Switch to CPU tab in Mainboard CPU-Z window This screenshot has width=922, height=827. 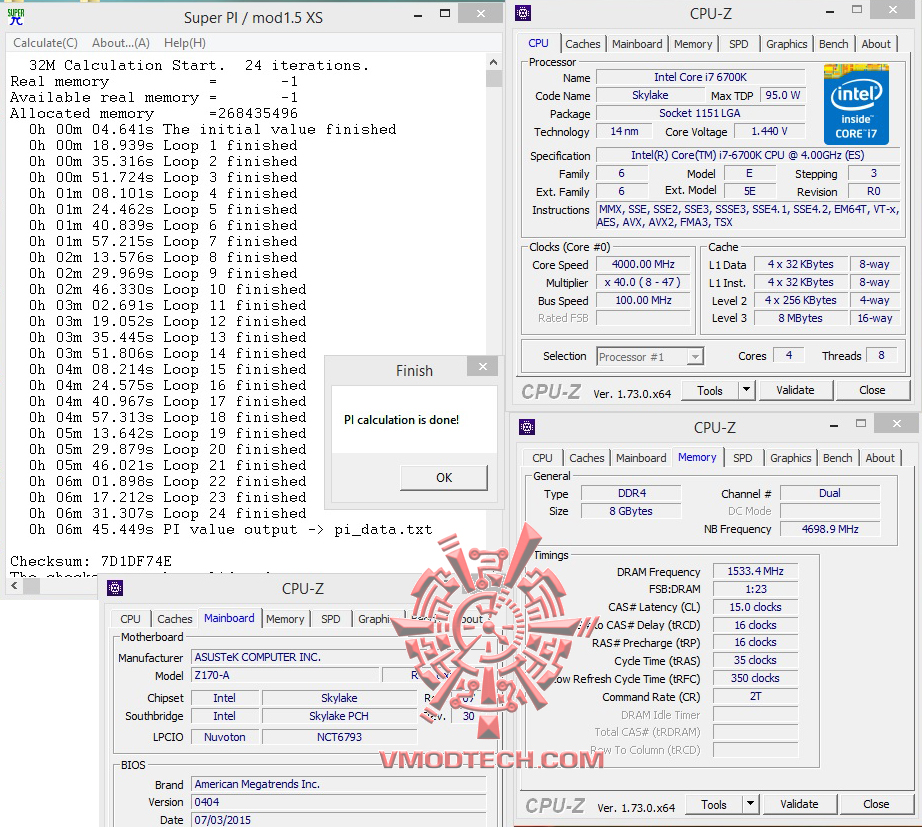pos(131,619)
